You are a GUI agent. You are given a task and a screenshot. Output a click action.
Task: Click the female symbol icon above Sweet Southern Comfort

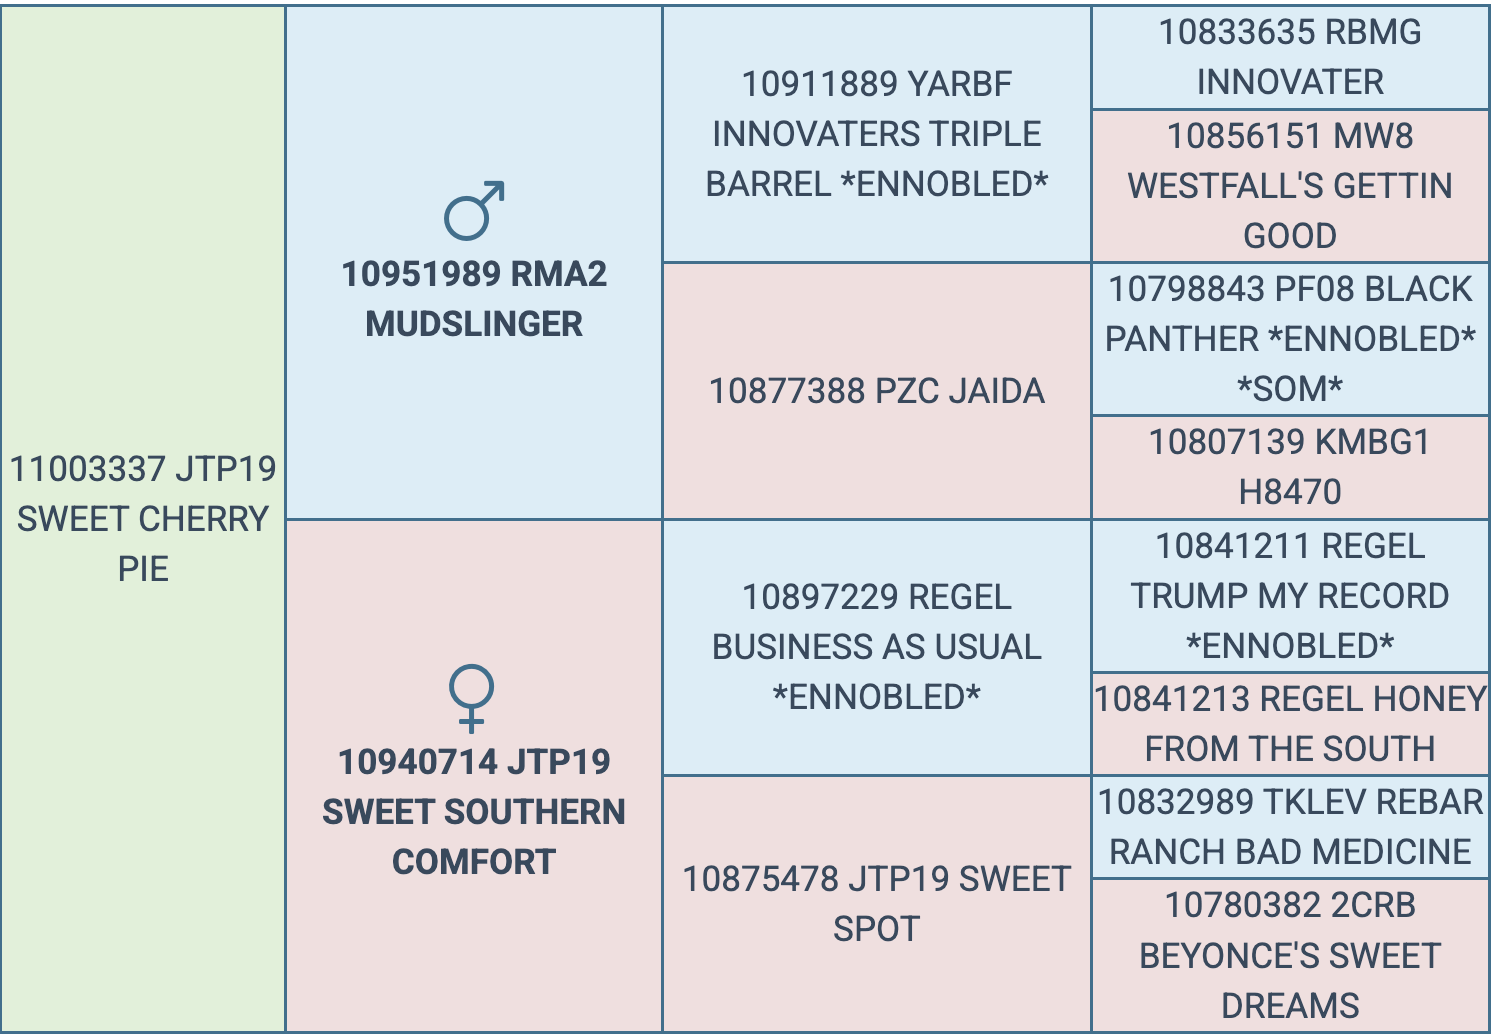pyautogui.click(x=472, y=698)
